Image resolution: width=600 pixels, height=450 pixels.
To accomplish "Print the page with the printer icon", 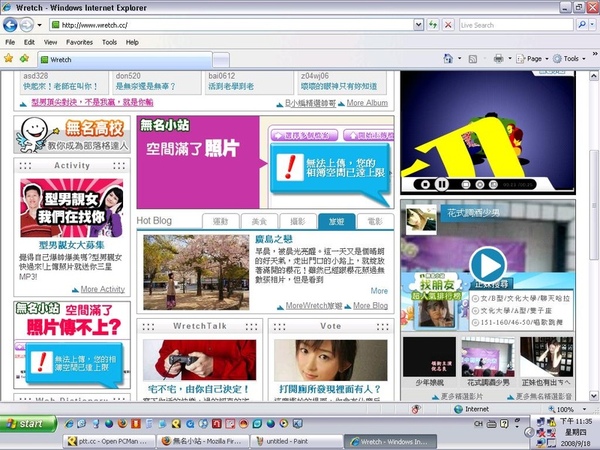I will point(498,59).
